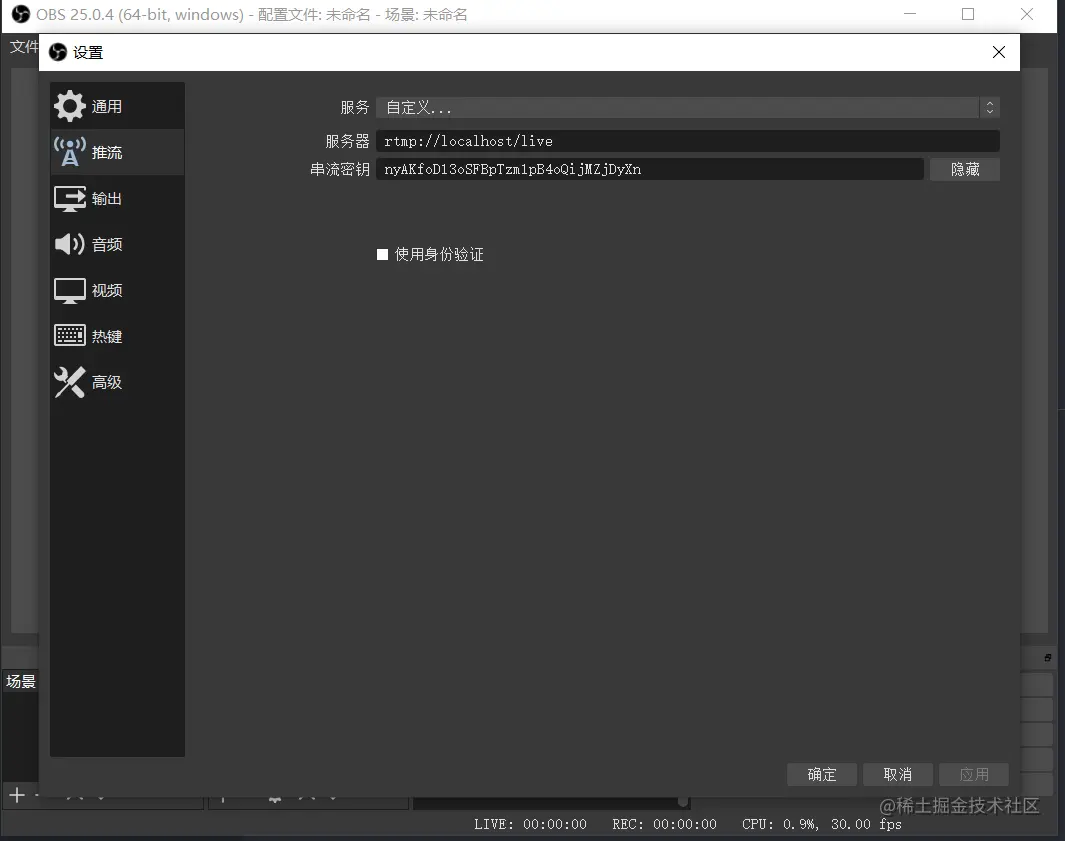Cancel settings with 取消 button
This screenshot has width=1065, height=841.
897,774
